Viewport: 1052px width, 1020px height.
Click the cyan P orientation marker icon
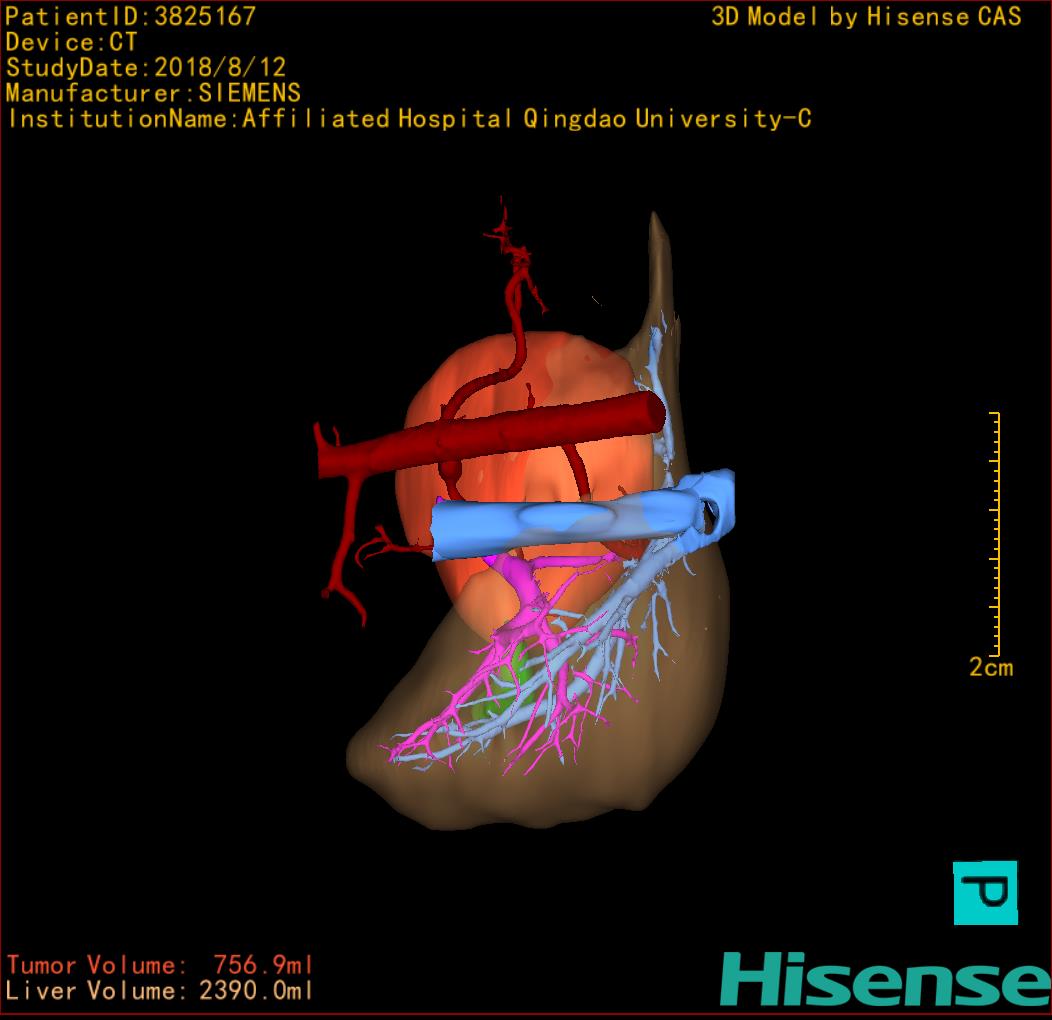coord(985,892)
